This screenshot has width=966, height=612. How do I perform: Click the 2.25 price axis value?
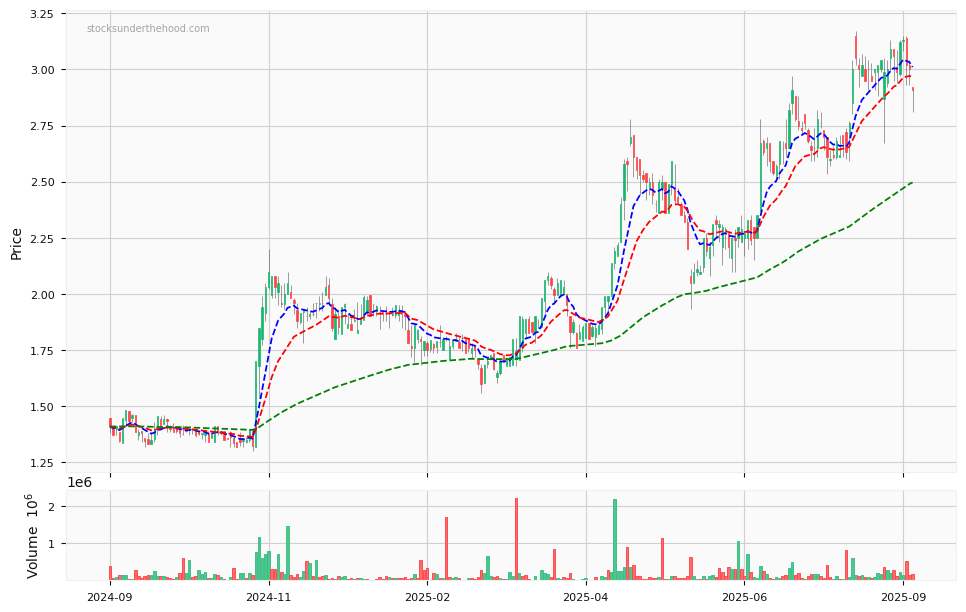point(41,239)
